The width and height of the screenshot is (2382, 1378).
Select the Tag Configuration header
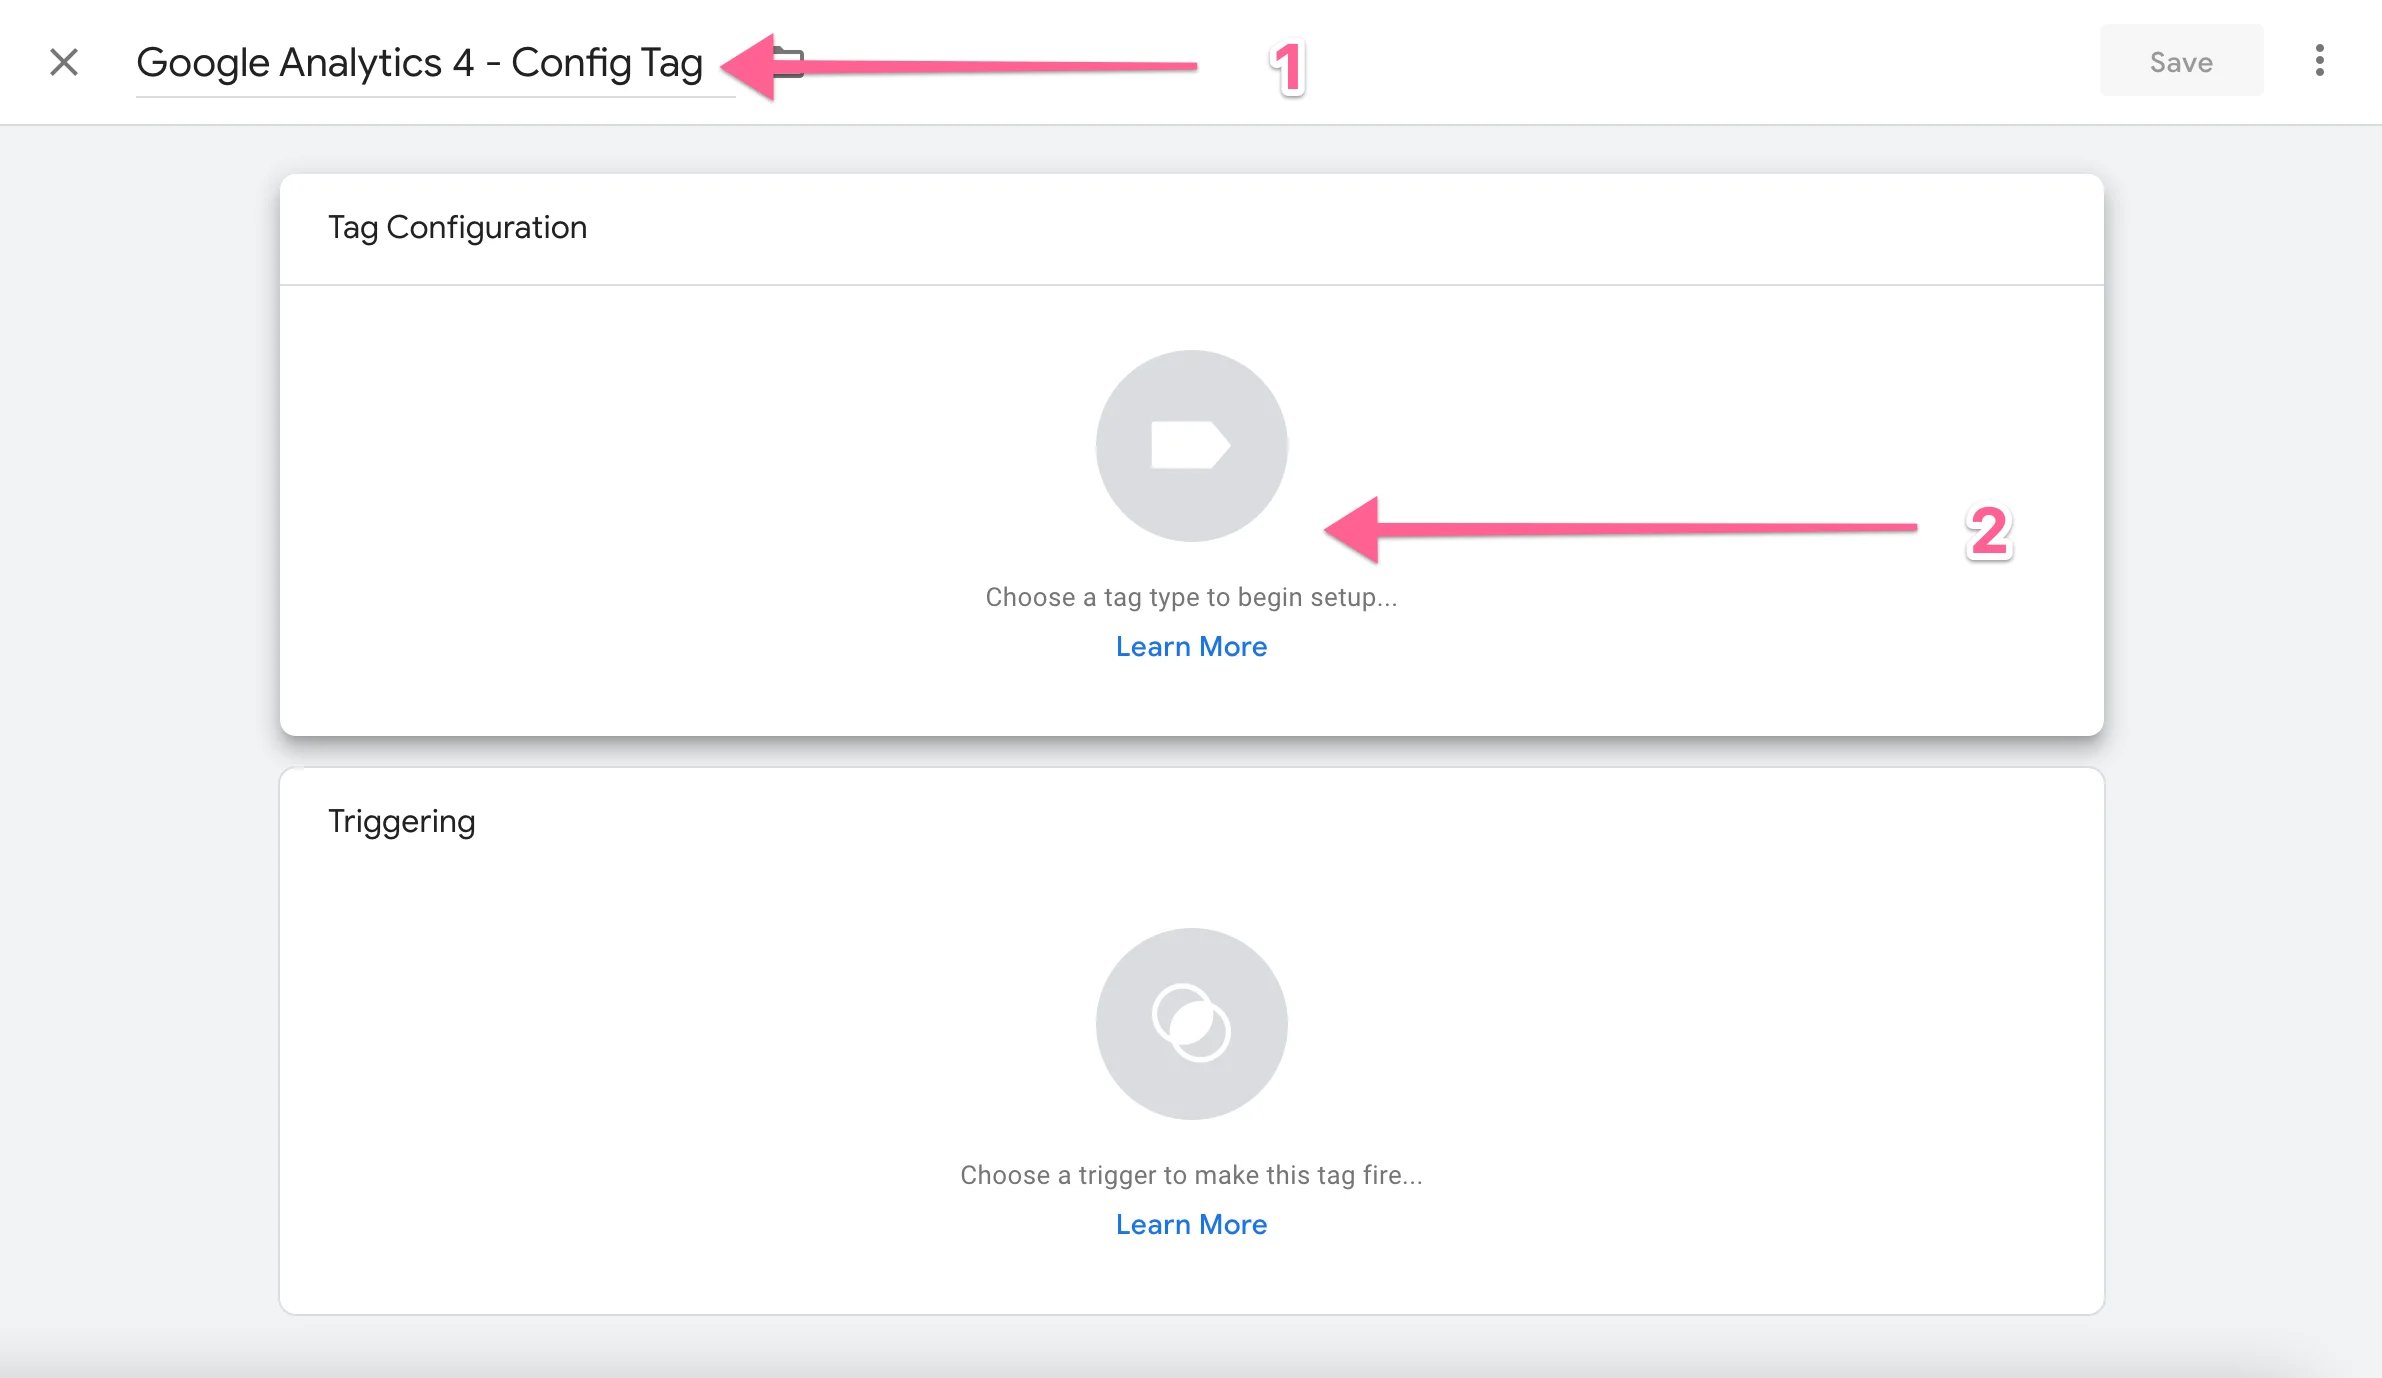[x=457, y=227]
